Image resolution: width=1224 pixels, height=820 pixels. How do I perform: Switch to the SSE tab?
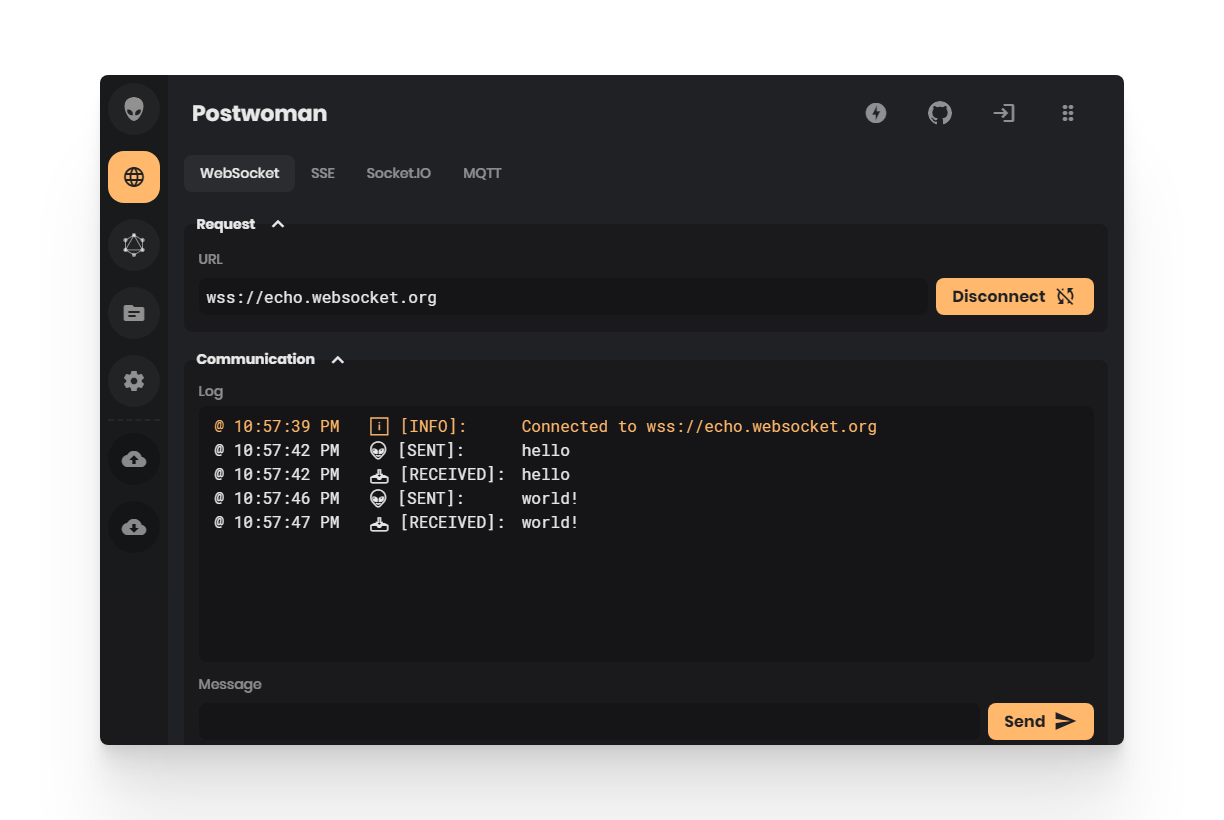pyautogui.click(x=322, y=172)
